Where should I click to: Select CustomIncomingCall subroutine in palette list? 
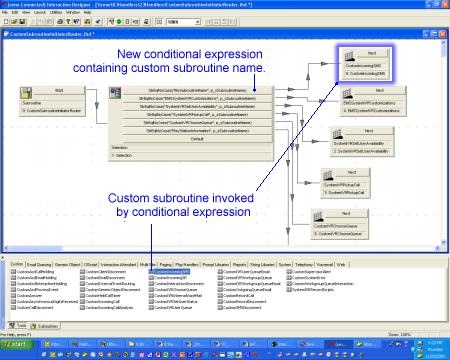(x=100, y=302)
